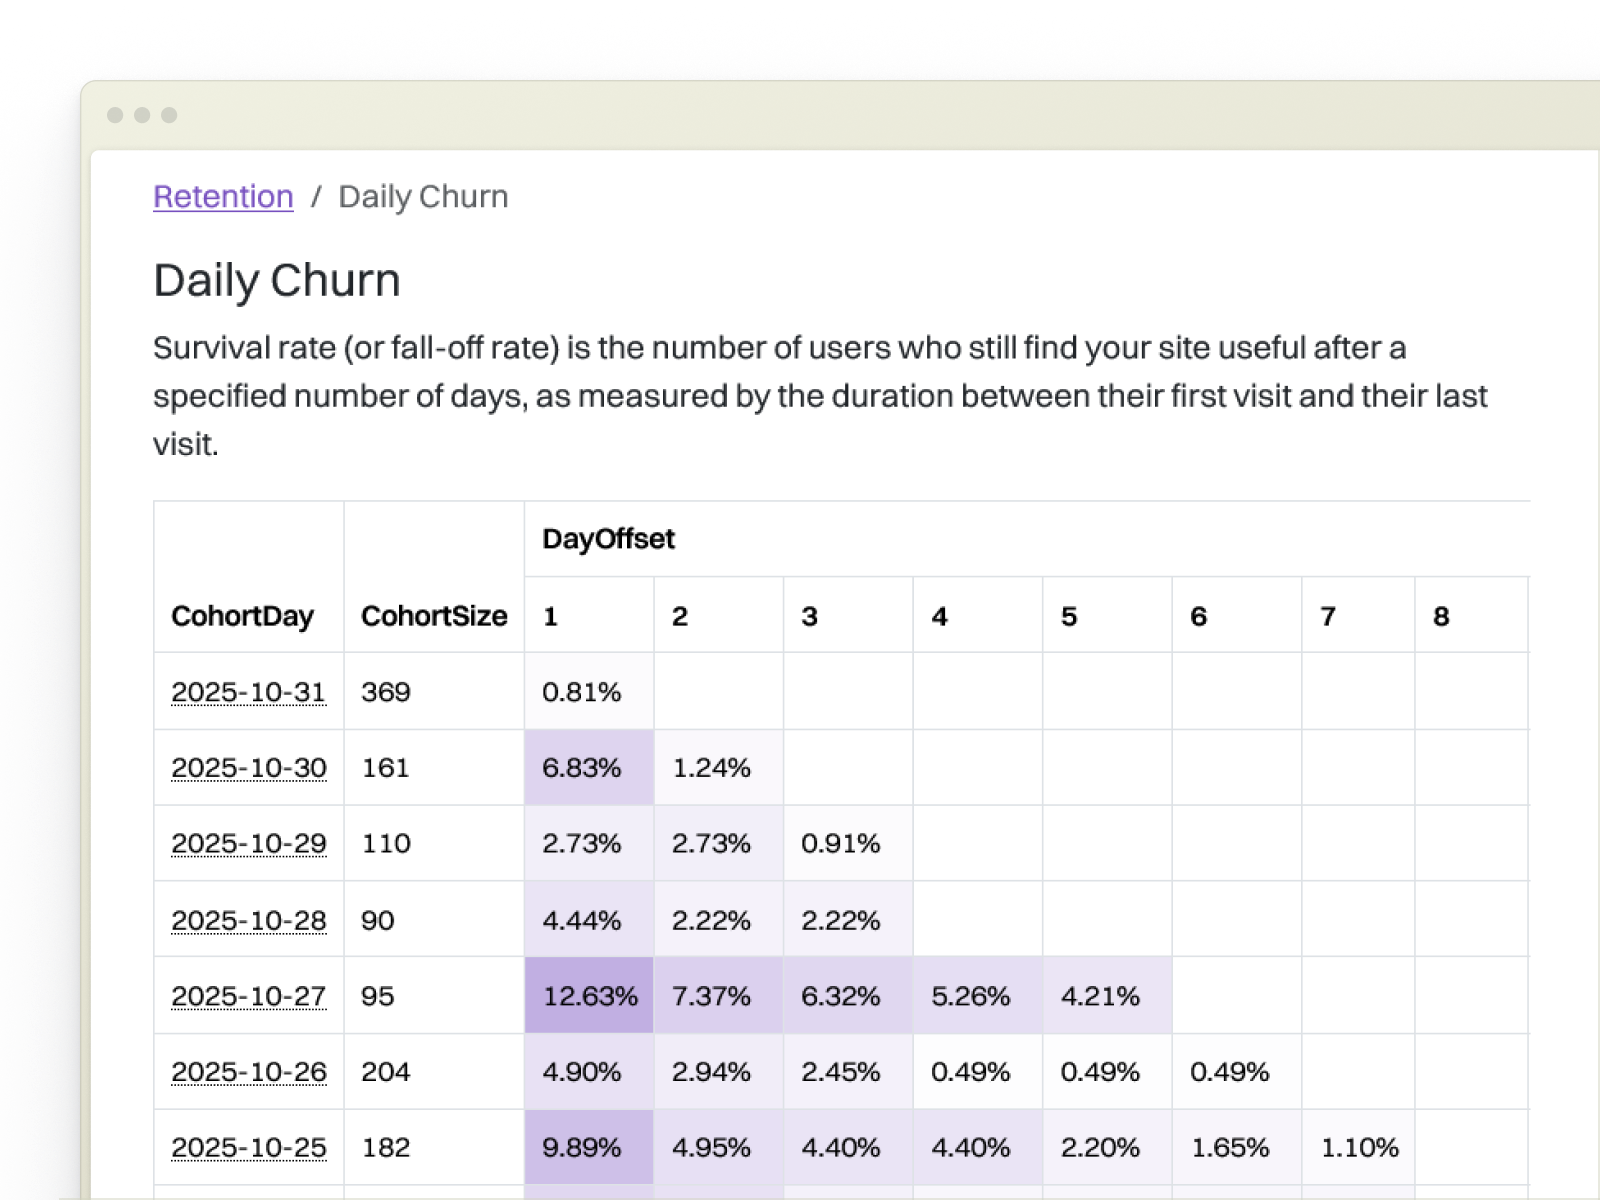Select the Daily Churn breadcrumb label
The height and width of the screenshot is (1200, 1600).
[x=423, y=196]
